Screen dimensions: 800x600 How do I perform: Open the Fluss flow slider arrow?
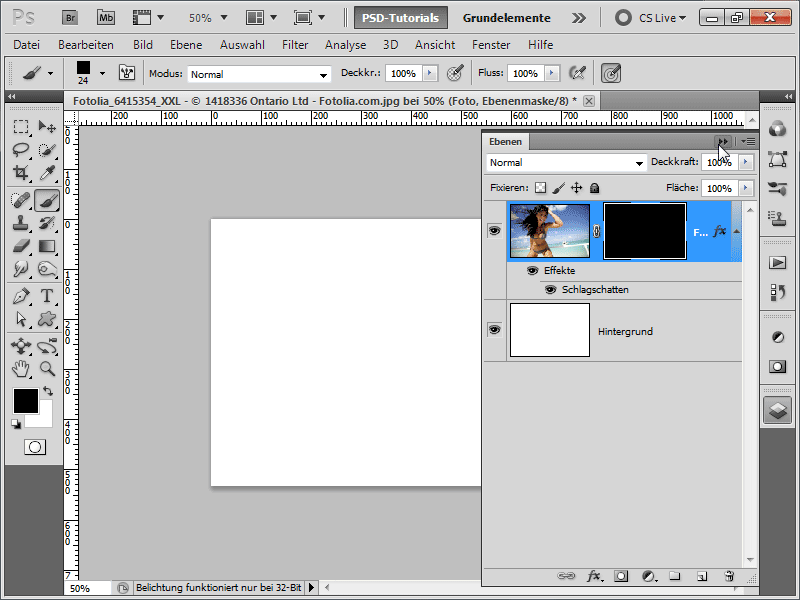[x=552, y=73]
